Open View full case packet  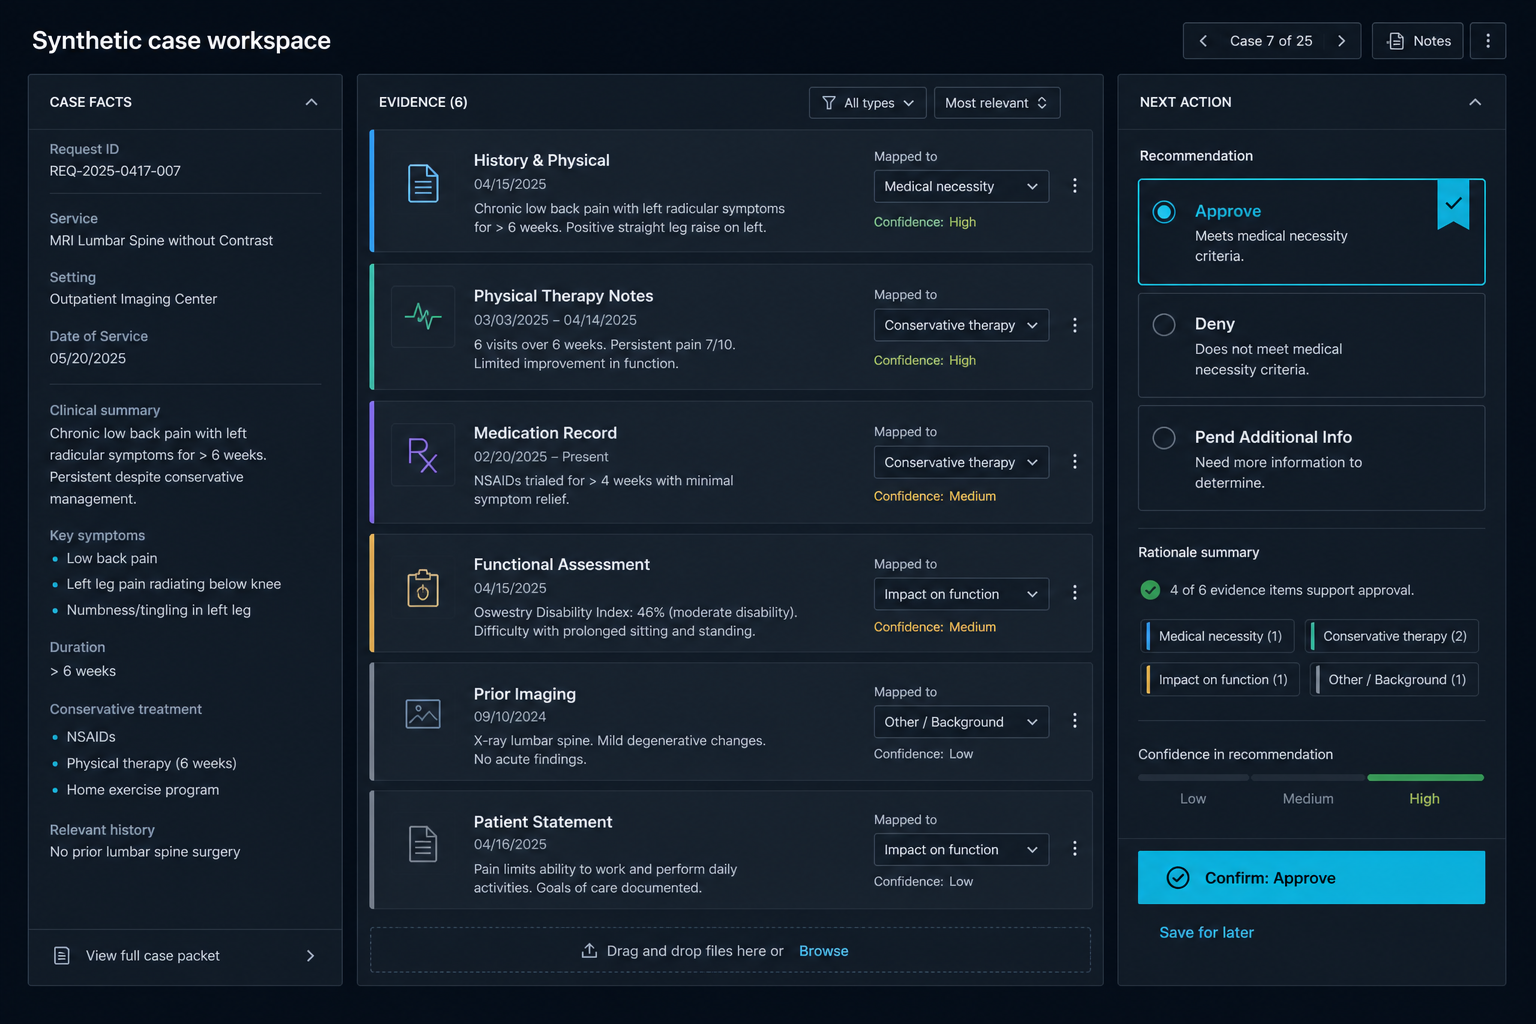185,956
